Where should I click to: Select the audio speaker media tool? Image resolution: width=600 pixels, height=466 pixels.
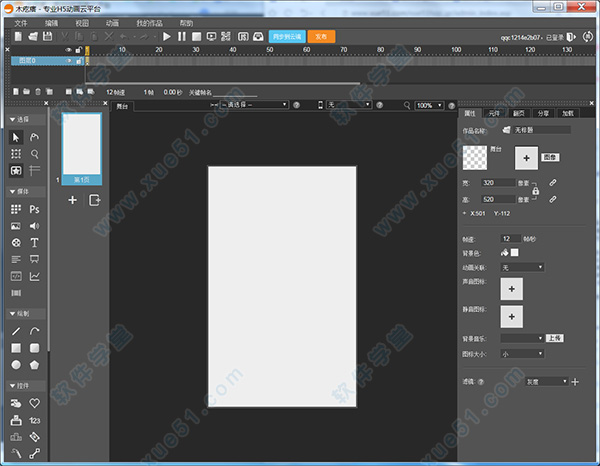click(x=34, y=227)
